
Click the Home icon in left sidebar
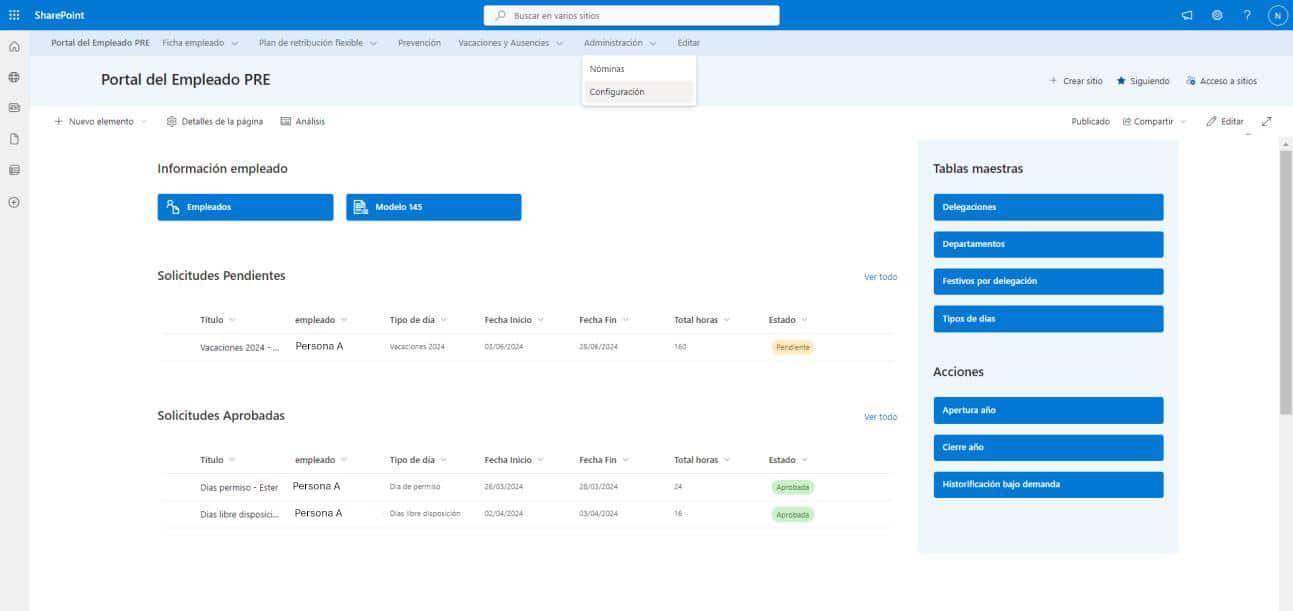[x=14, y=47]
